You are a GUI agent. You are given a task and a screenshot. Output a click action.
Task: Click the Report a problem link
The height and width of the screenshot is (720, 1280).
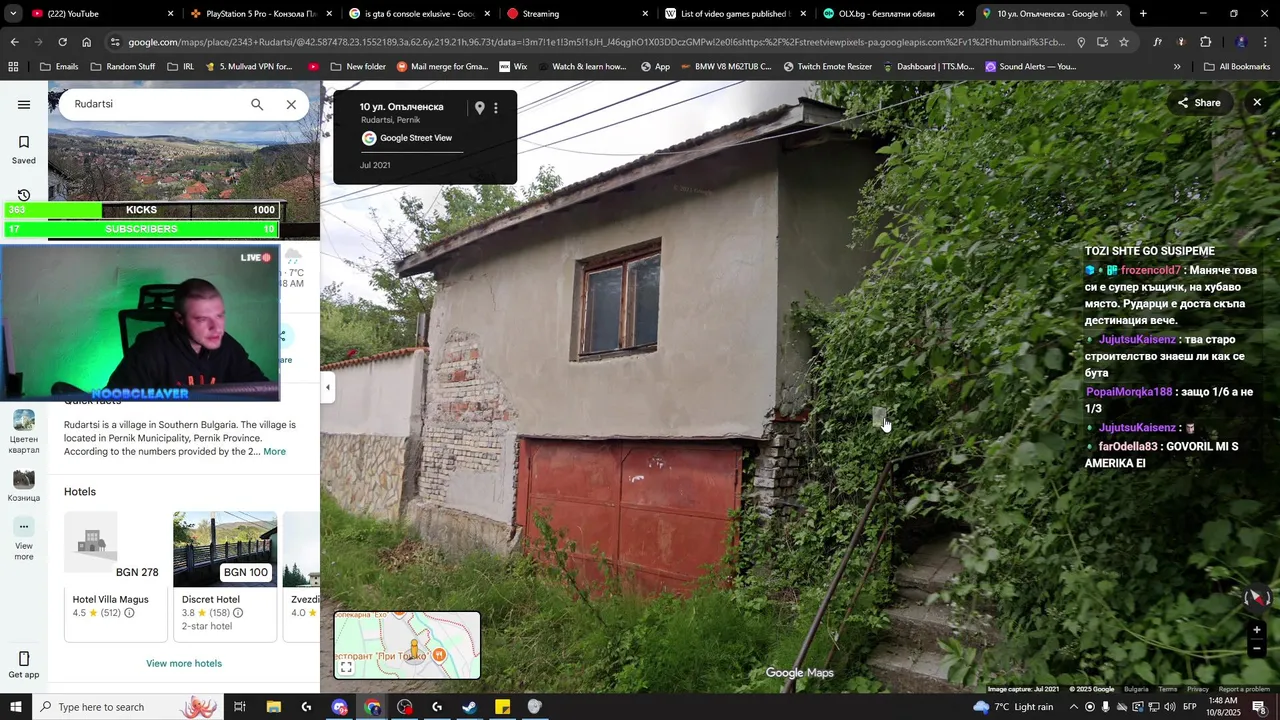[x=1244, y=689]
